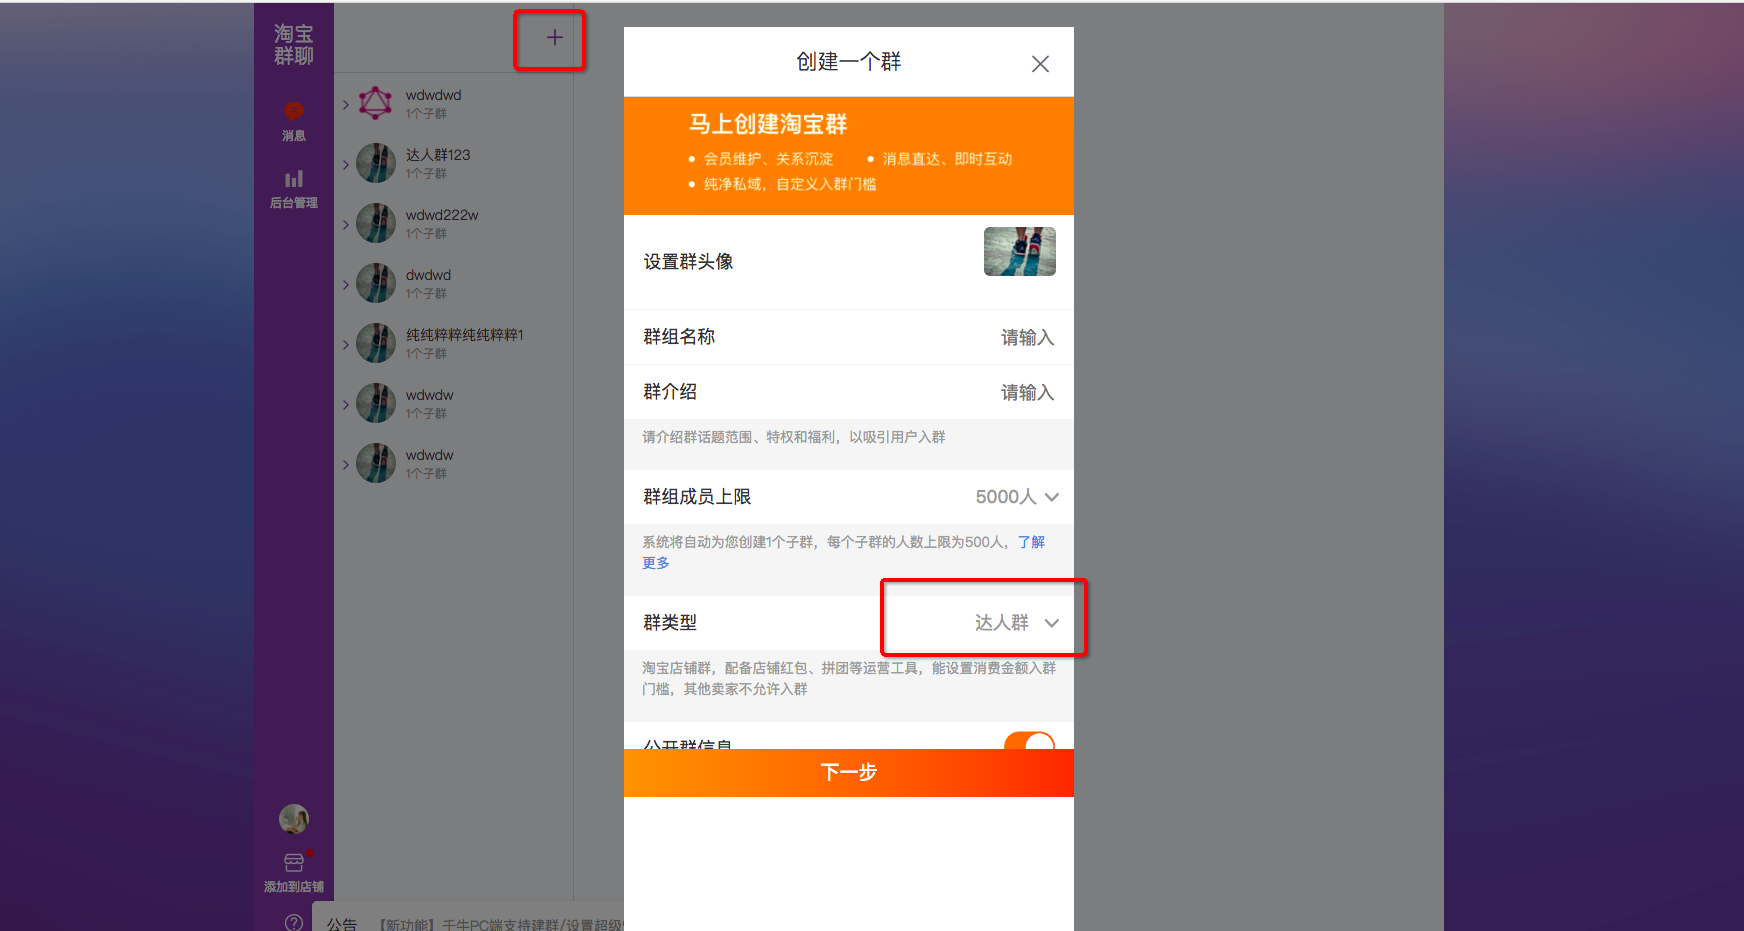1744x931 pixels.
Task: Select the wdwd222w group name
Action: [442, 215]
